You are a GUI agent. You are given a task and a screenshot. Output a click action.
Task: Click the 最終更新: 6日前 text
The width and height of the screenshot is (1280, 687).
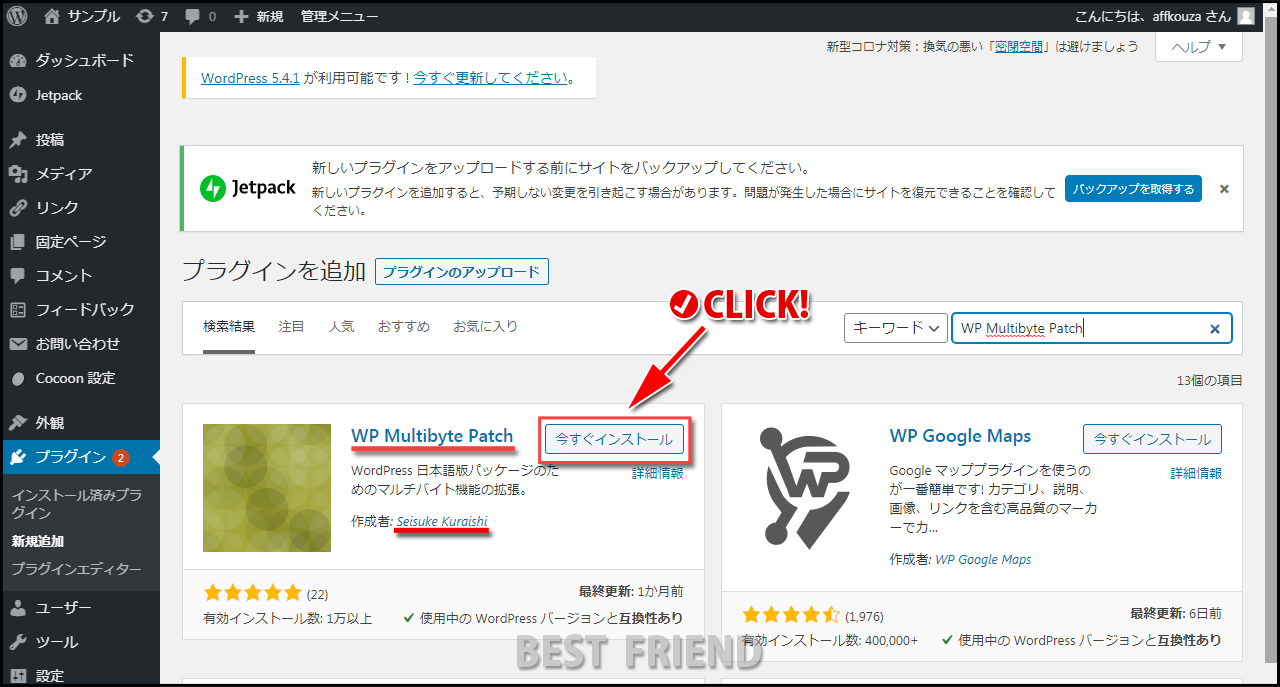tap(1176, 613)
